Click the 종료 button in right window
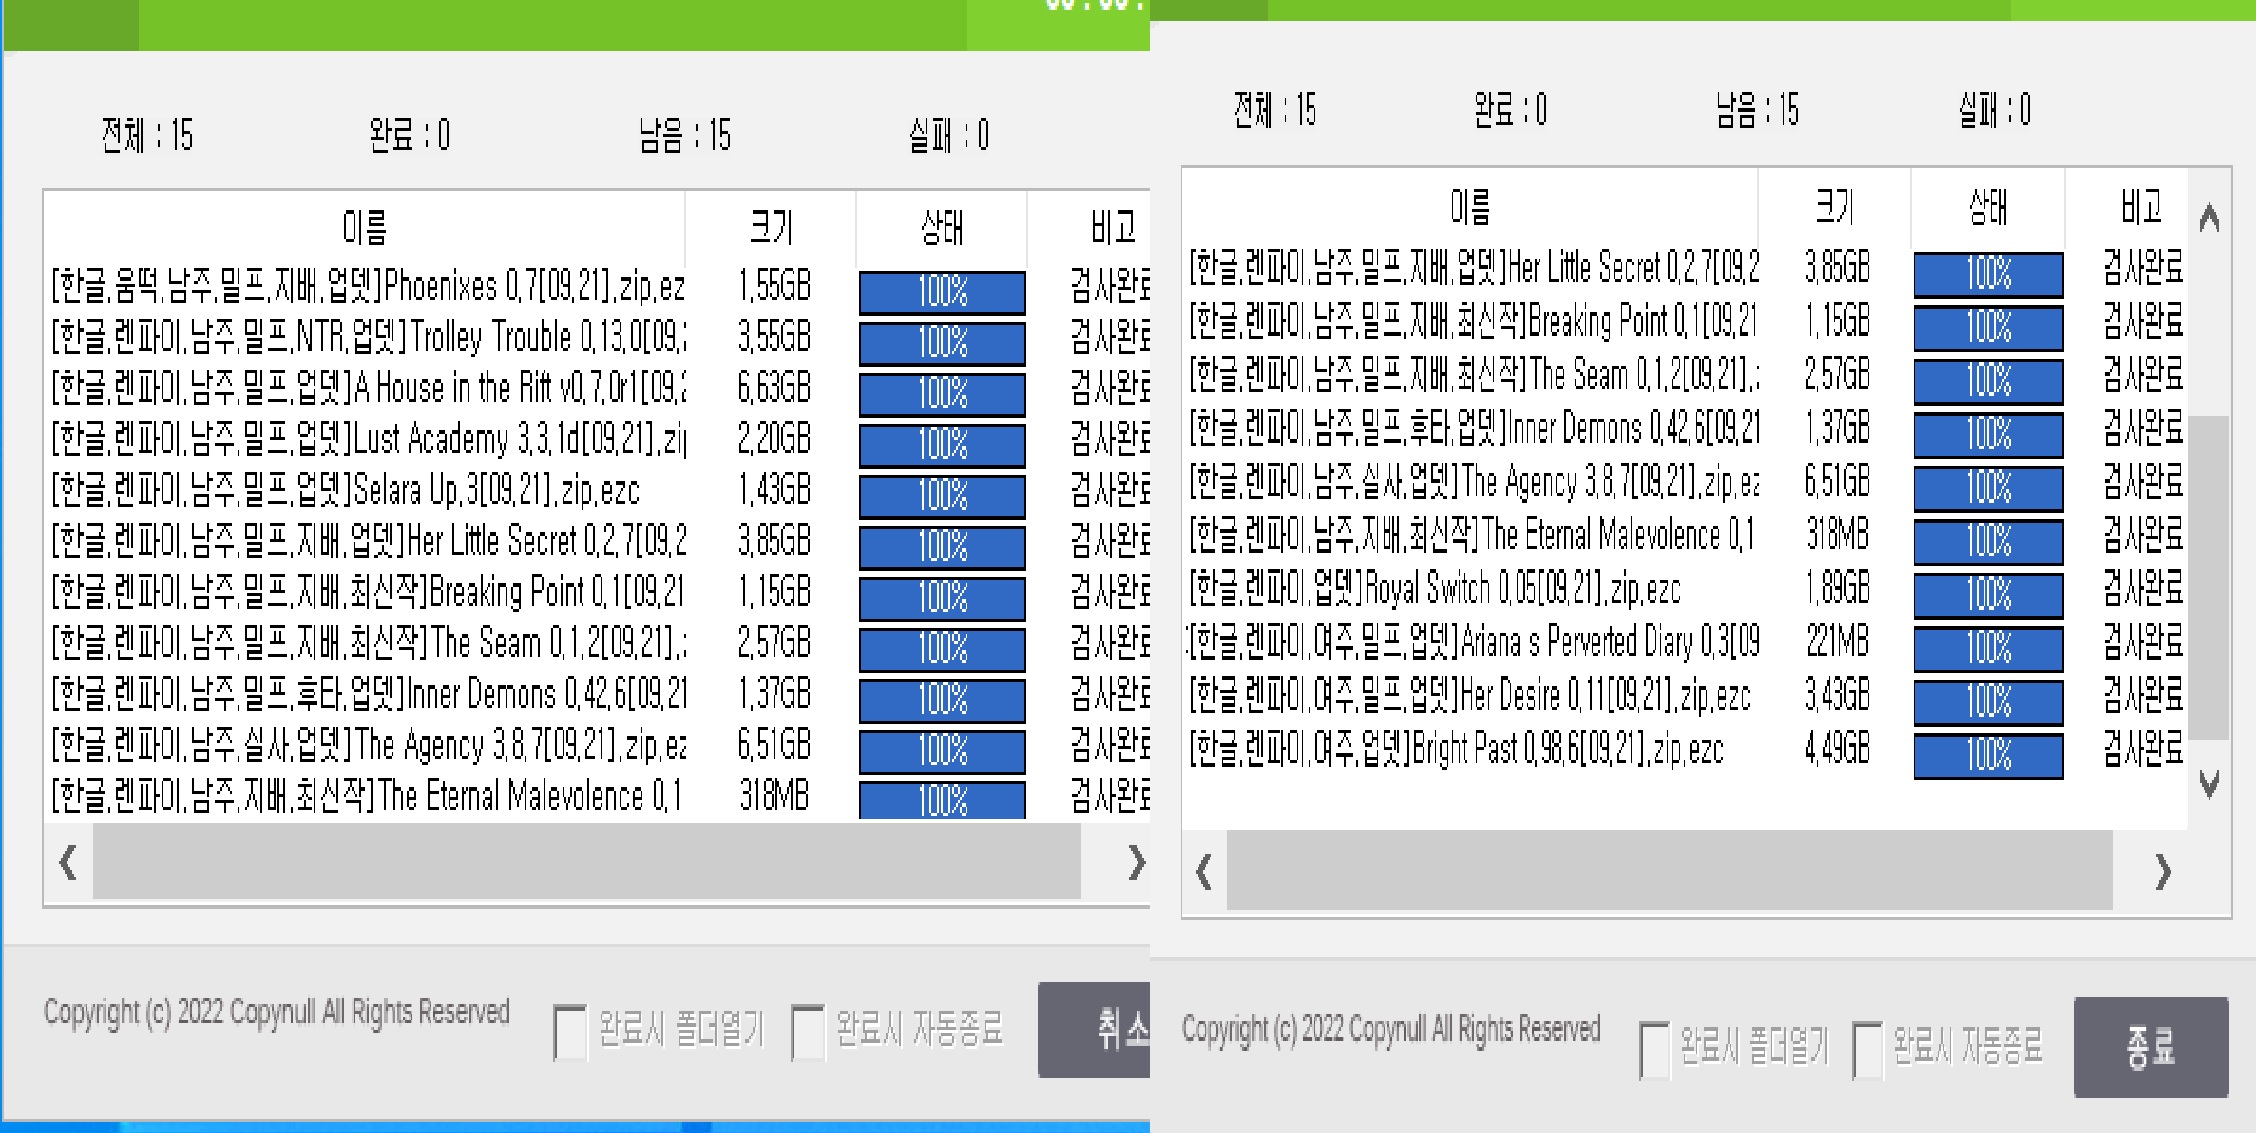The width and height of the screenshot is (2256, 1133). pyautogui.click(x=2151, y=1046)
